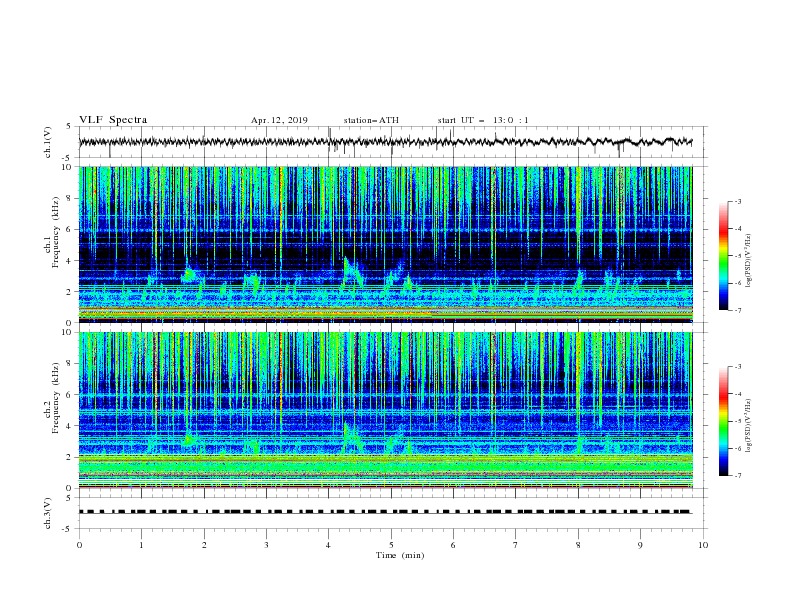Click the ch.2 "Frequency (kHz)" axis title
Image resolution: width=792 pixels, height=612 pixels.
[55, 398]
